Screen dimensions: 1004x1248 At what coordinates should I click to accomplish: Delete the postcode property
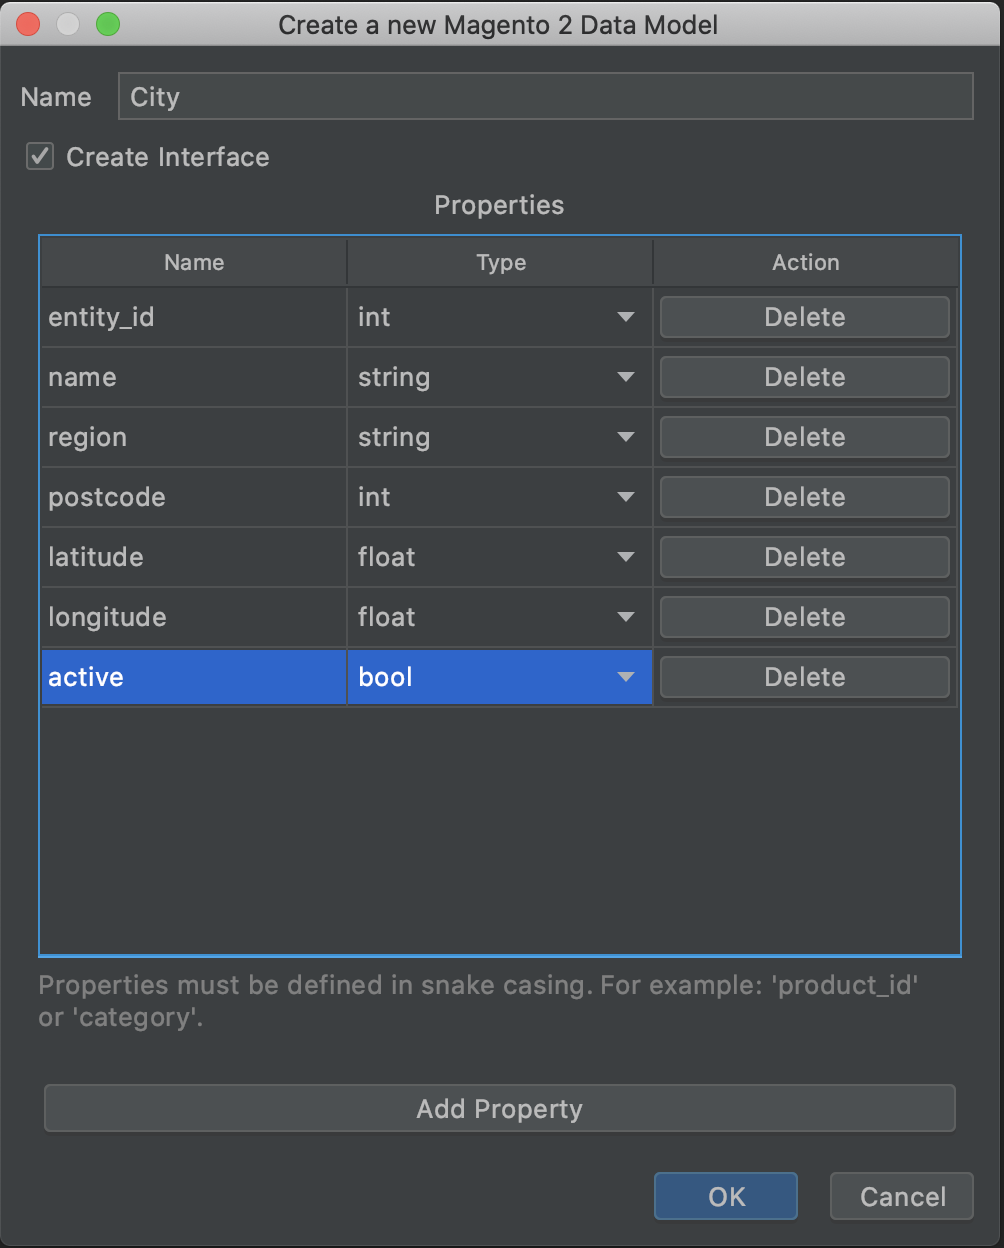pyautogui.click(x=805, y=497)
